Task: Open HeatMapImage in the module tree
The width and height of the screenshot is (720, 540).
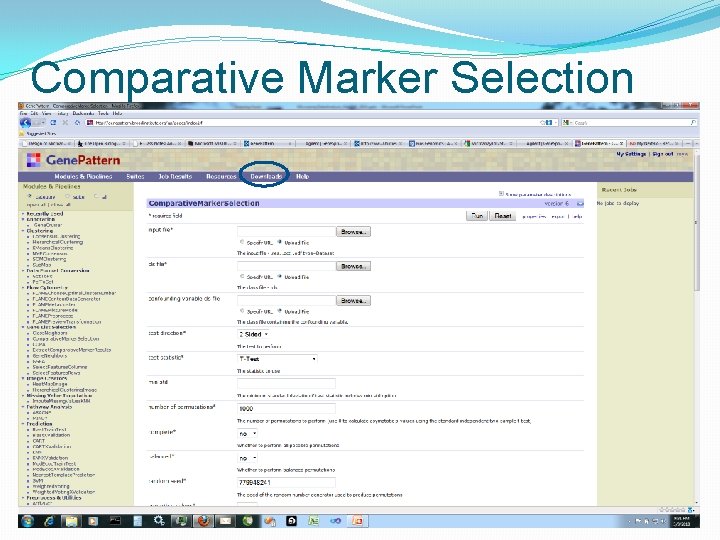Action: pyautogui.click(x=50, y=384)
